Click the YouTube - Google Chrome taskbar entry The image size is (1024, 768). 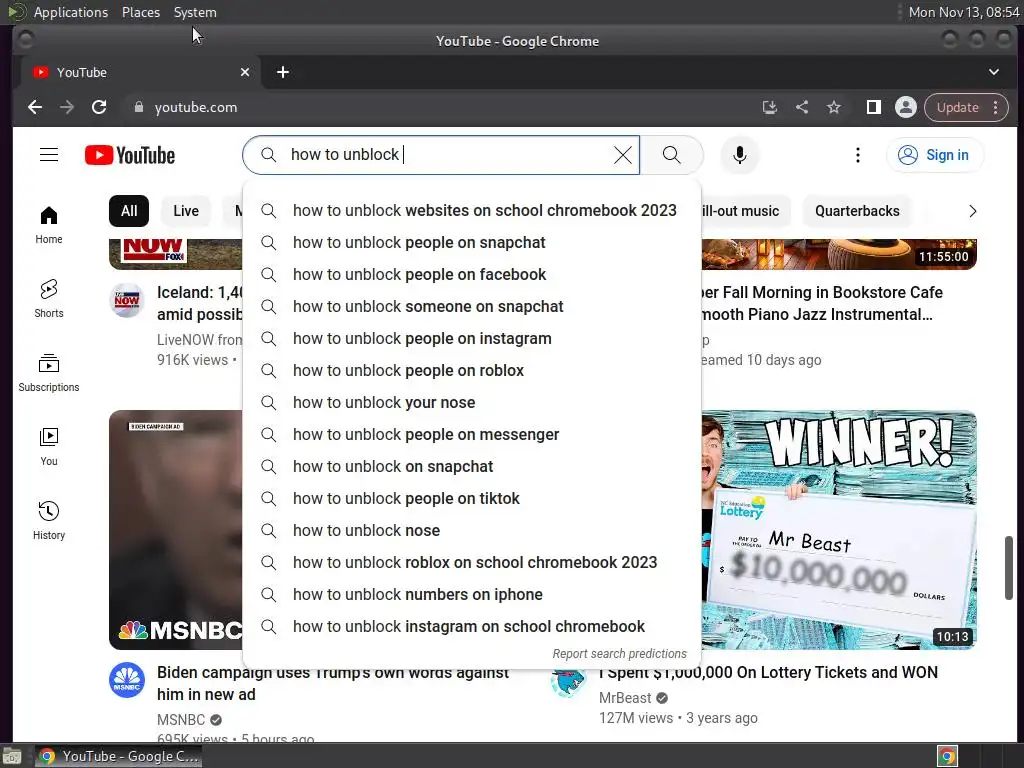tap(118, 756)
